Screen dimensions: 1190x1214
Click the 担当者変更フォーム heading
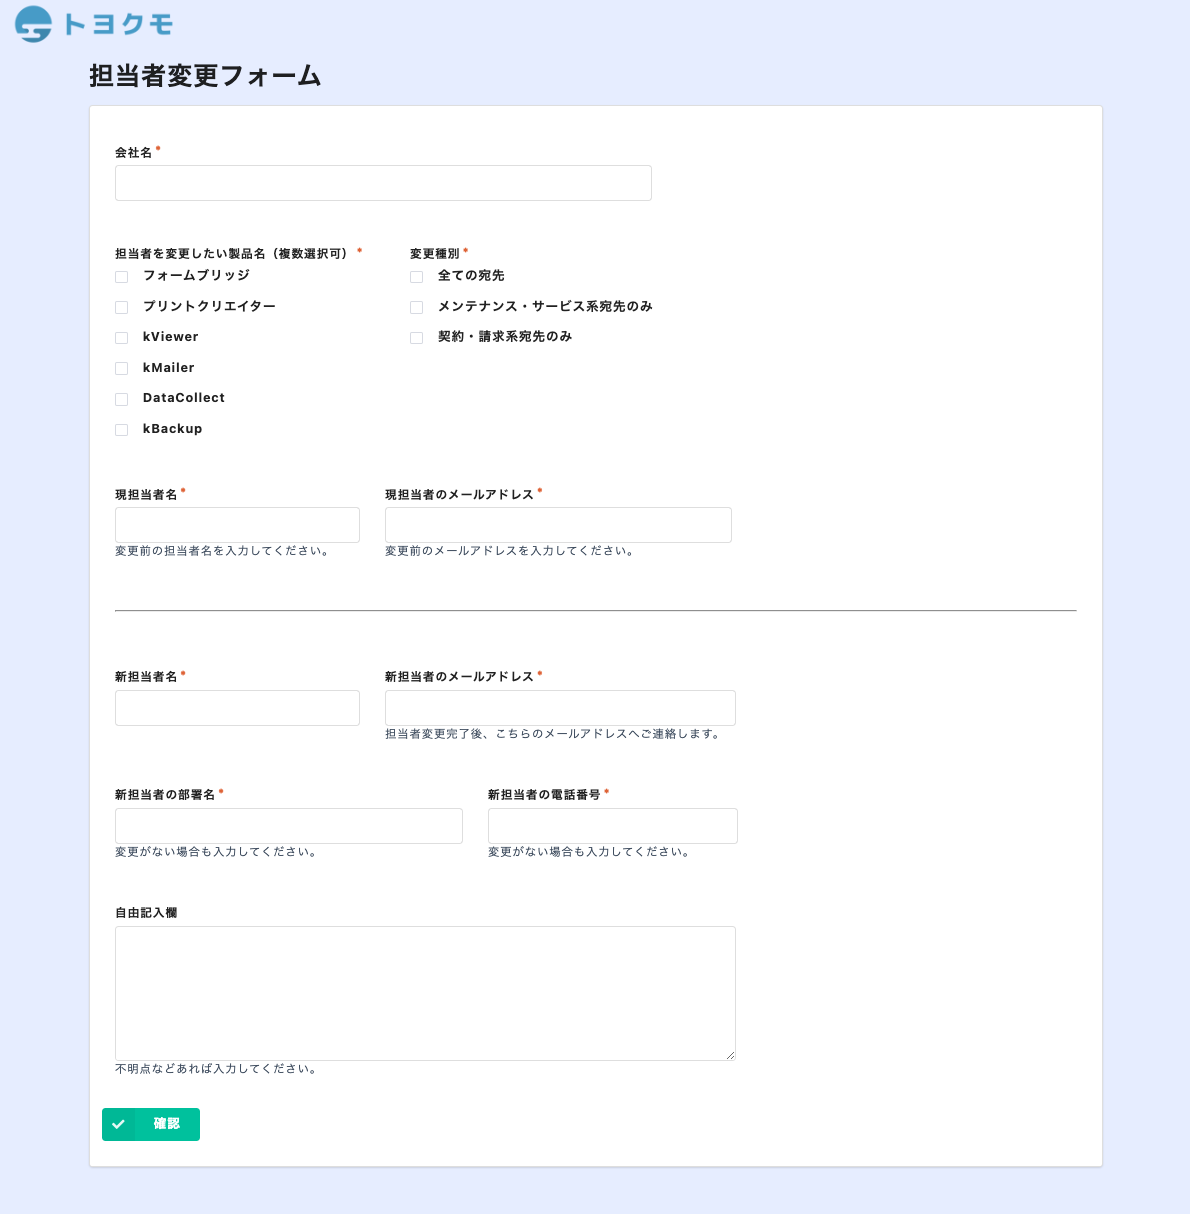[205, 76]
